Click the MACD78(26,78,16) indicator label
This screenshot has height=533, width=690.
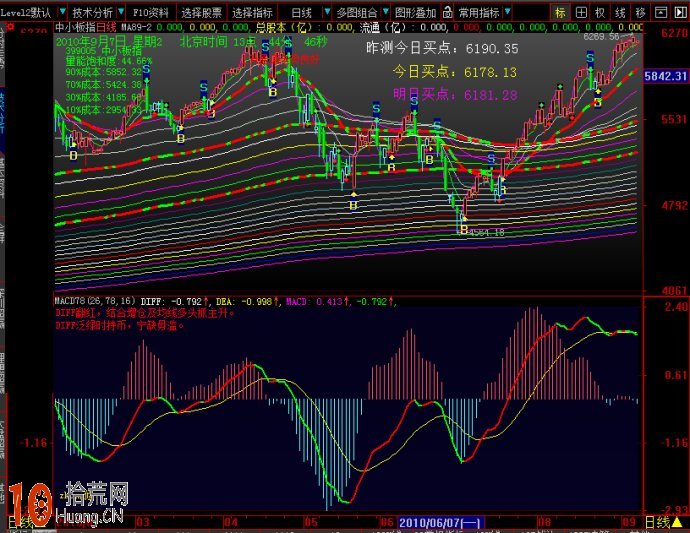pyautogui.click(x=95, y=301)
